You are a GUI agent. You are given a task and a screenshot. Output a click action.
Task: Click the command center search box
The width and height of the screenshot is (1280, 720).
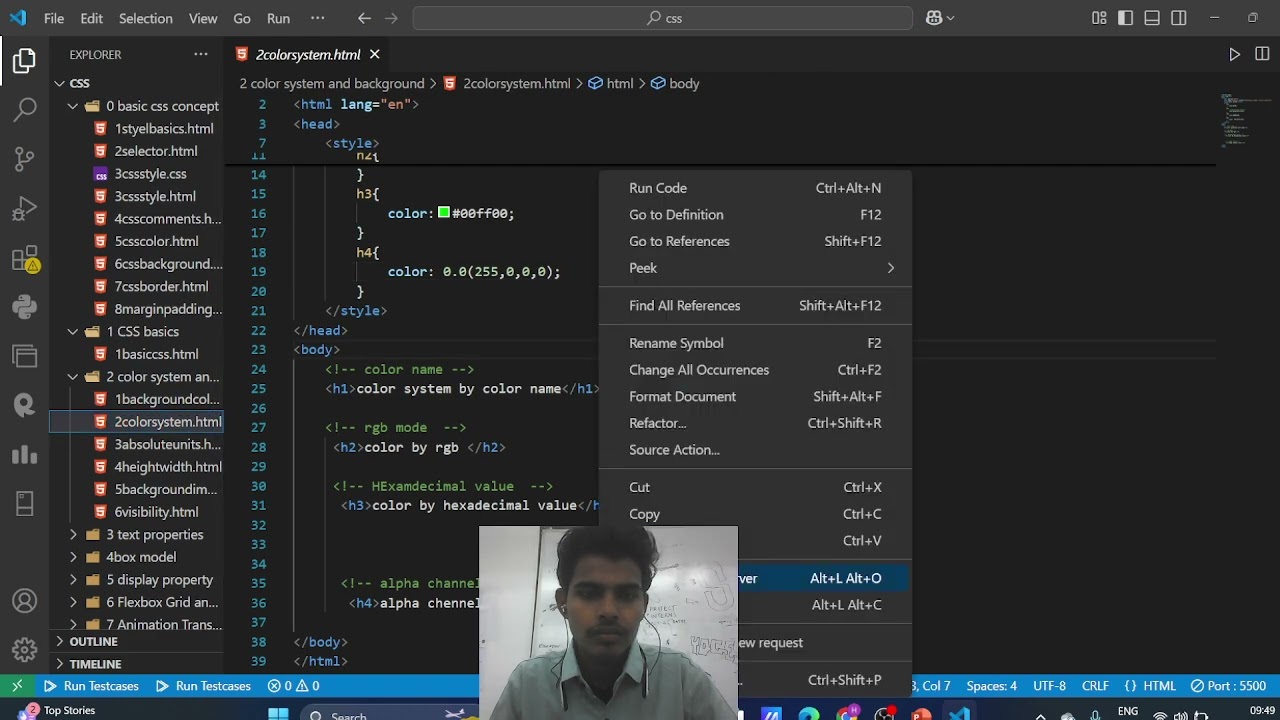[x=662, y=18]
